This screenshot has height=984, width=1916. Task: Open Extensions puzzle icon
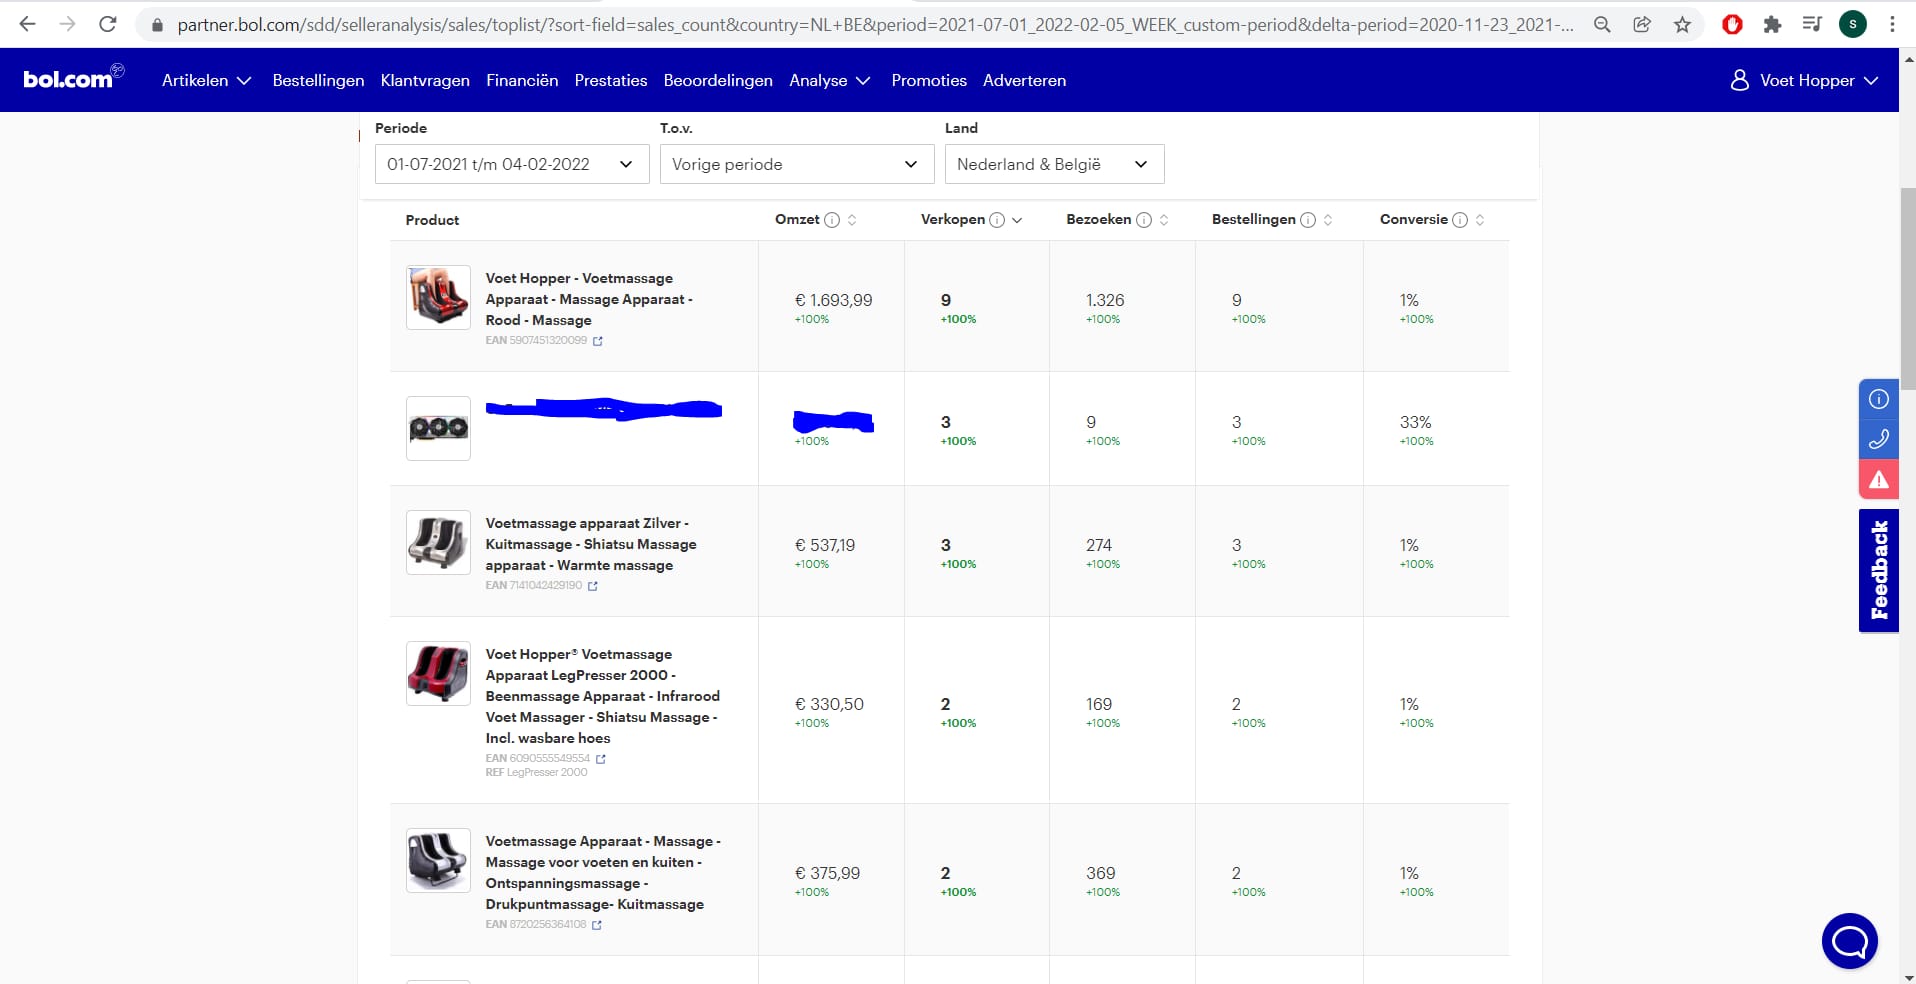click(x=1772, y=25)
